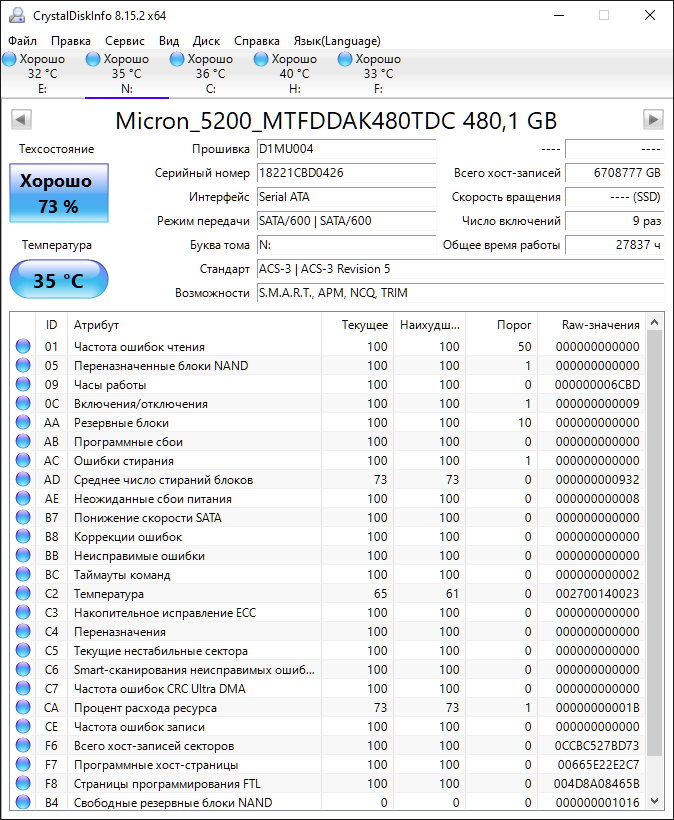This screenshot has width=674, height=820.
Task: Click status orb for Таймауты команд row
Action: [x=23, y=574]
